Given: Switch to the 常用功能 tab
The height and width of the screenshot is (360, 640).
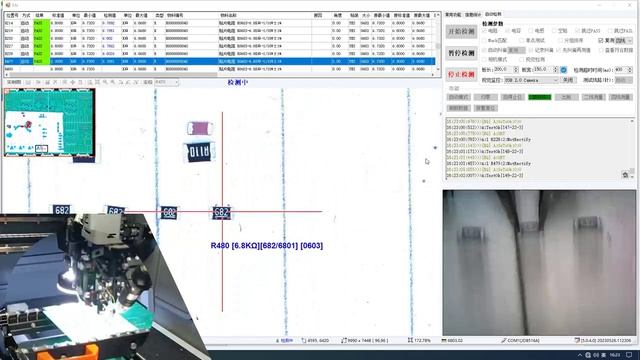Looking at the screenshot, I should pos(453,14).
